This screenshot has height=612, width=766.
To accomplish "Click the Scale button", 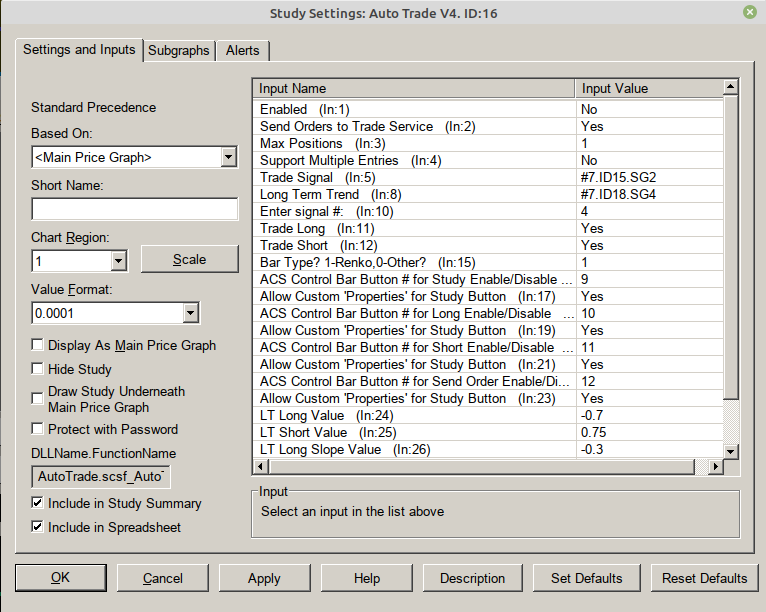I will [189, 259].
